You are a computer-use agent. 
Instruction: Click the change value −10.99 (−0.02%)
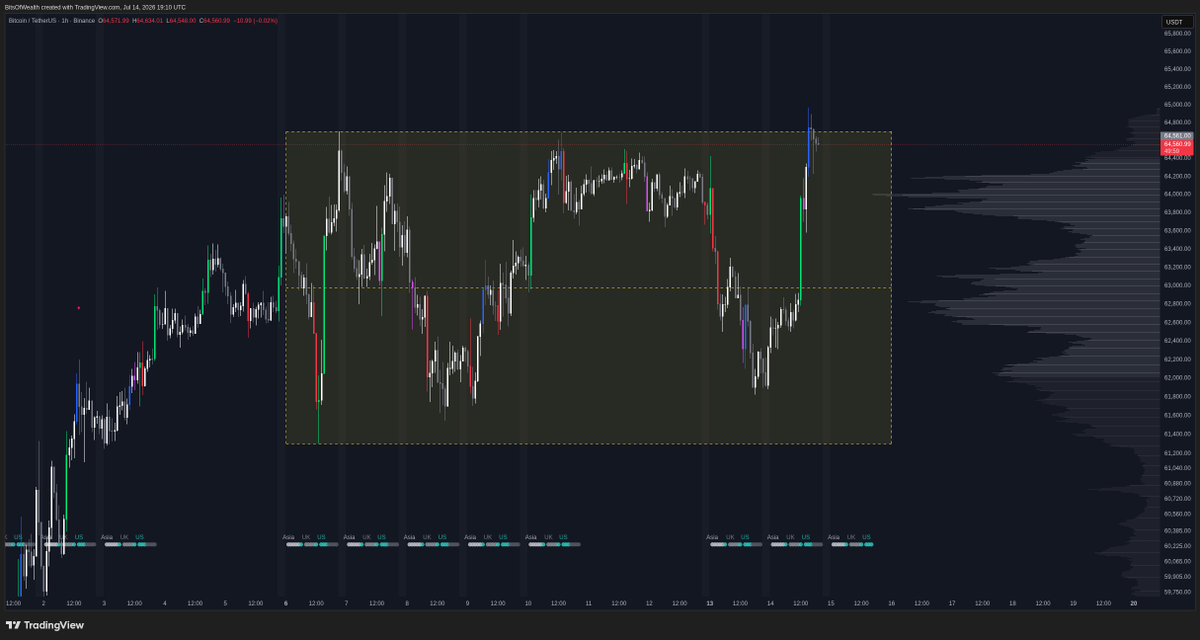[x=256, y=20]
